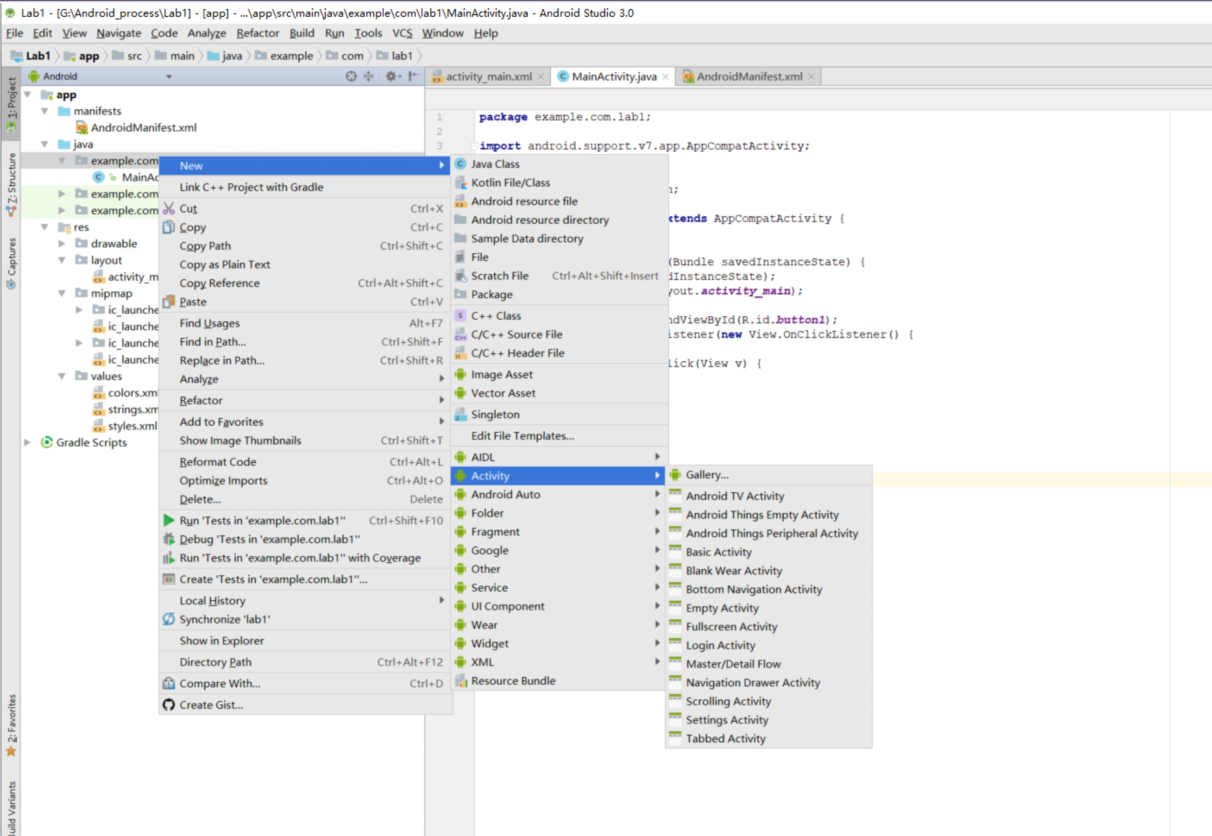
Task: Click the Debug Tests bug icon
Action: (x=169, y=540)
